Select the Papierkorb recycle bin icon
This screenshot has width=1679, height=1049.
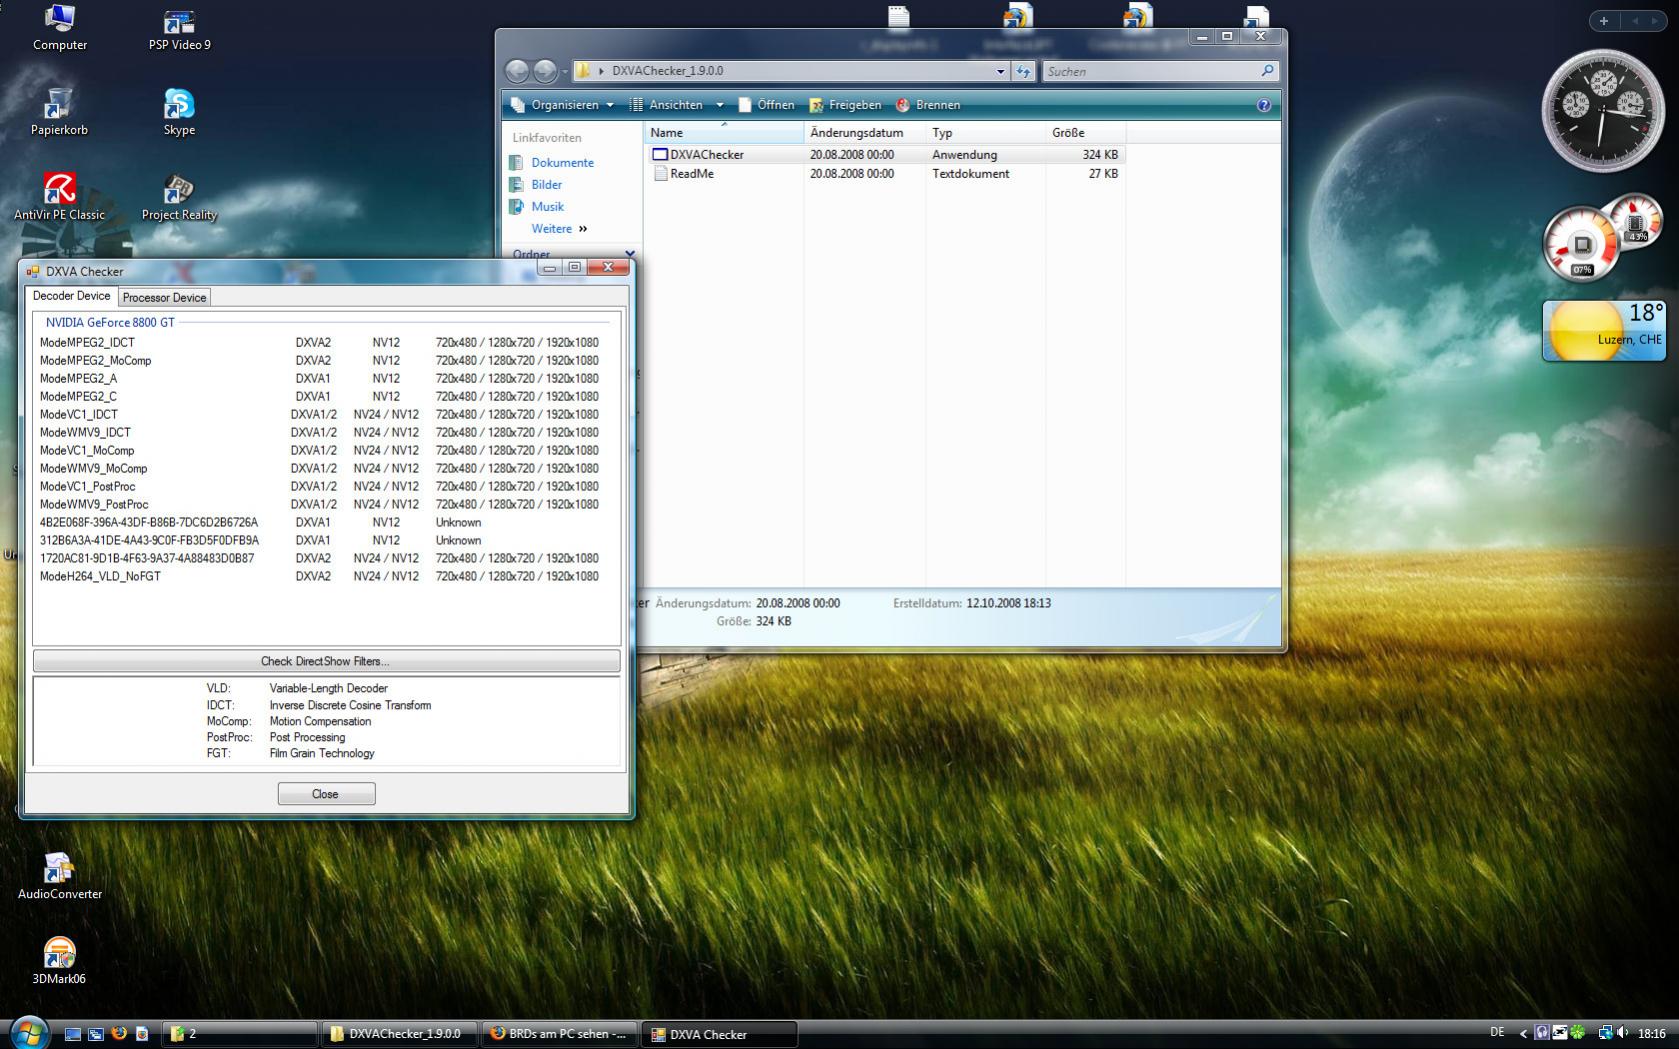[x=59, y=111]
